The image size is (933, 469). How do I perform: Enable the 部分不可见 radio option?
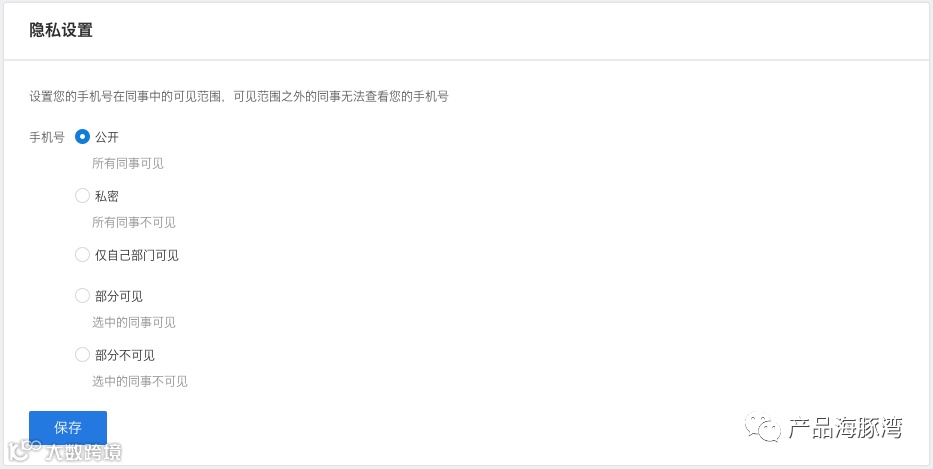tap(82, 355)
